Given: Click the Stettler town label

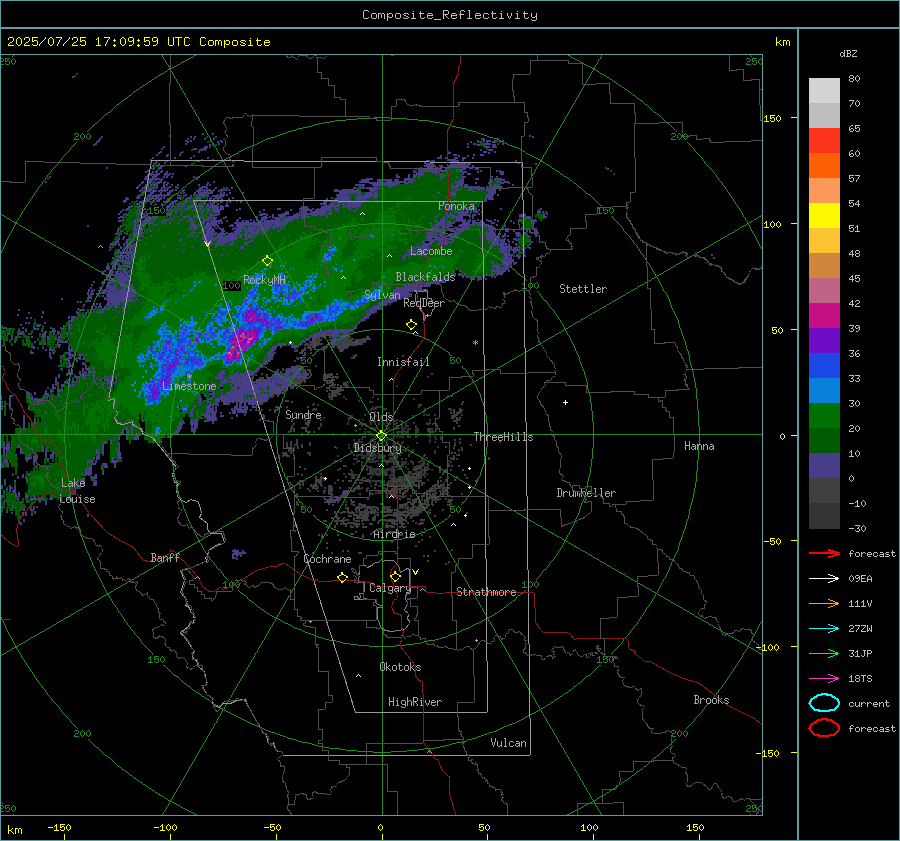Looking at the screenshot, I should [583, 289].
